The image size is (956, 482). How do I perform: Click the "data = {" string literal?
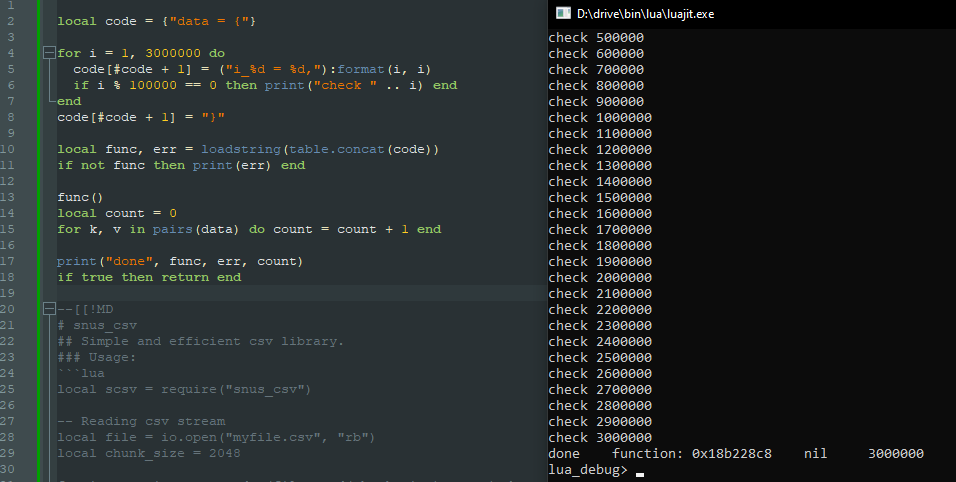209,21
